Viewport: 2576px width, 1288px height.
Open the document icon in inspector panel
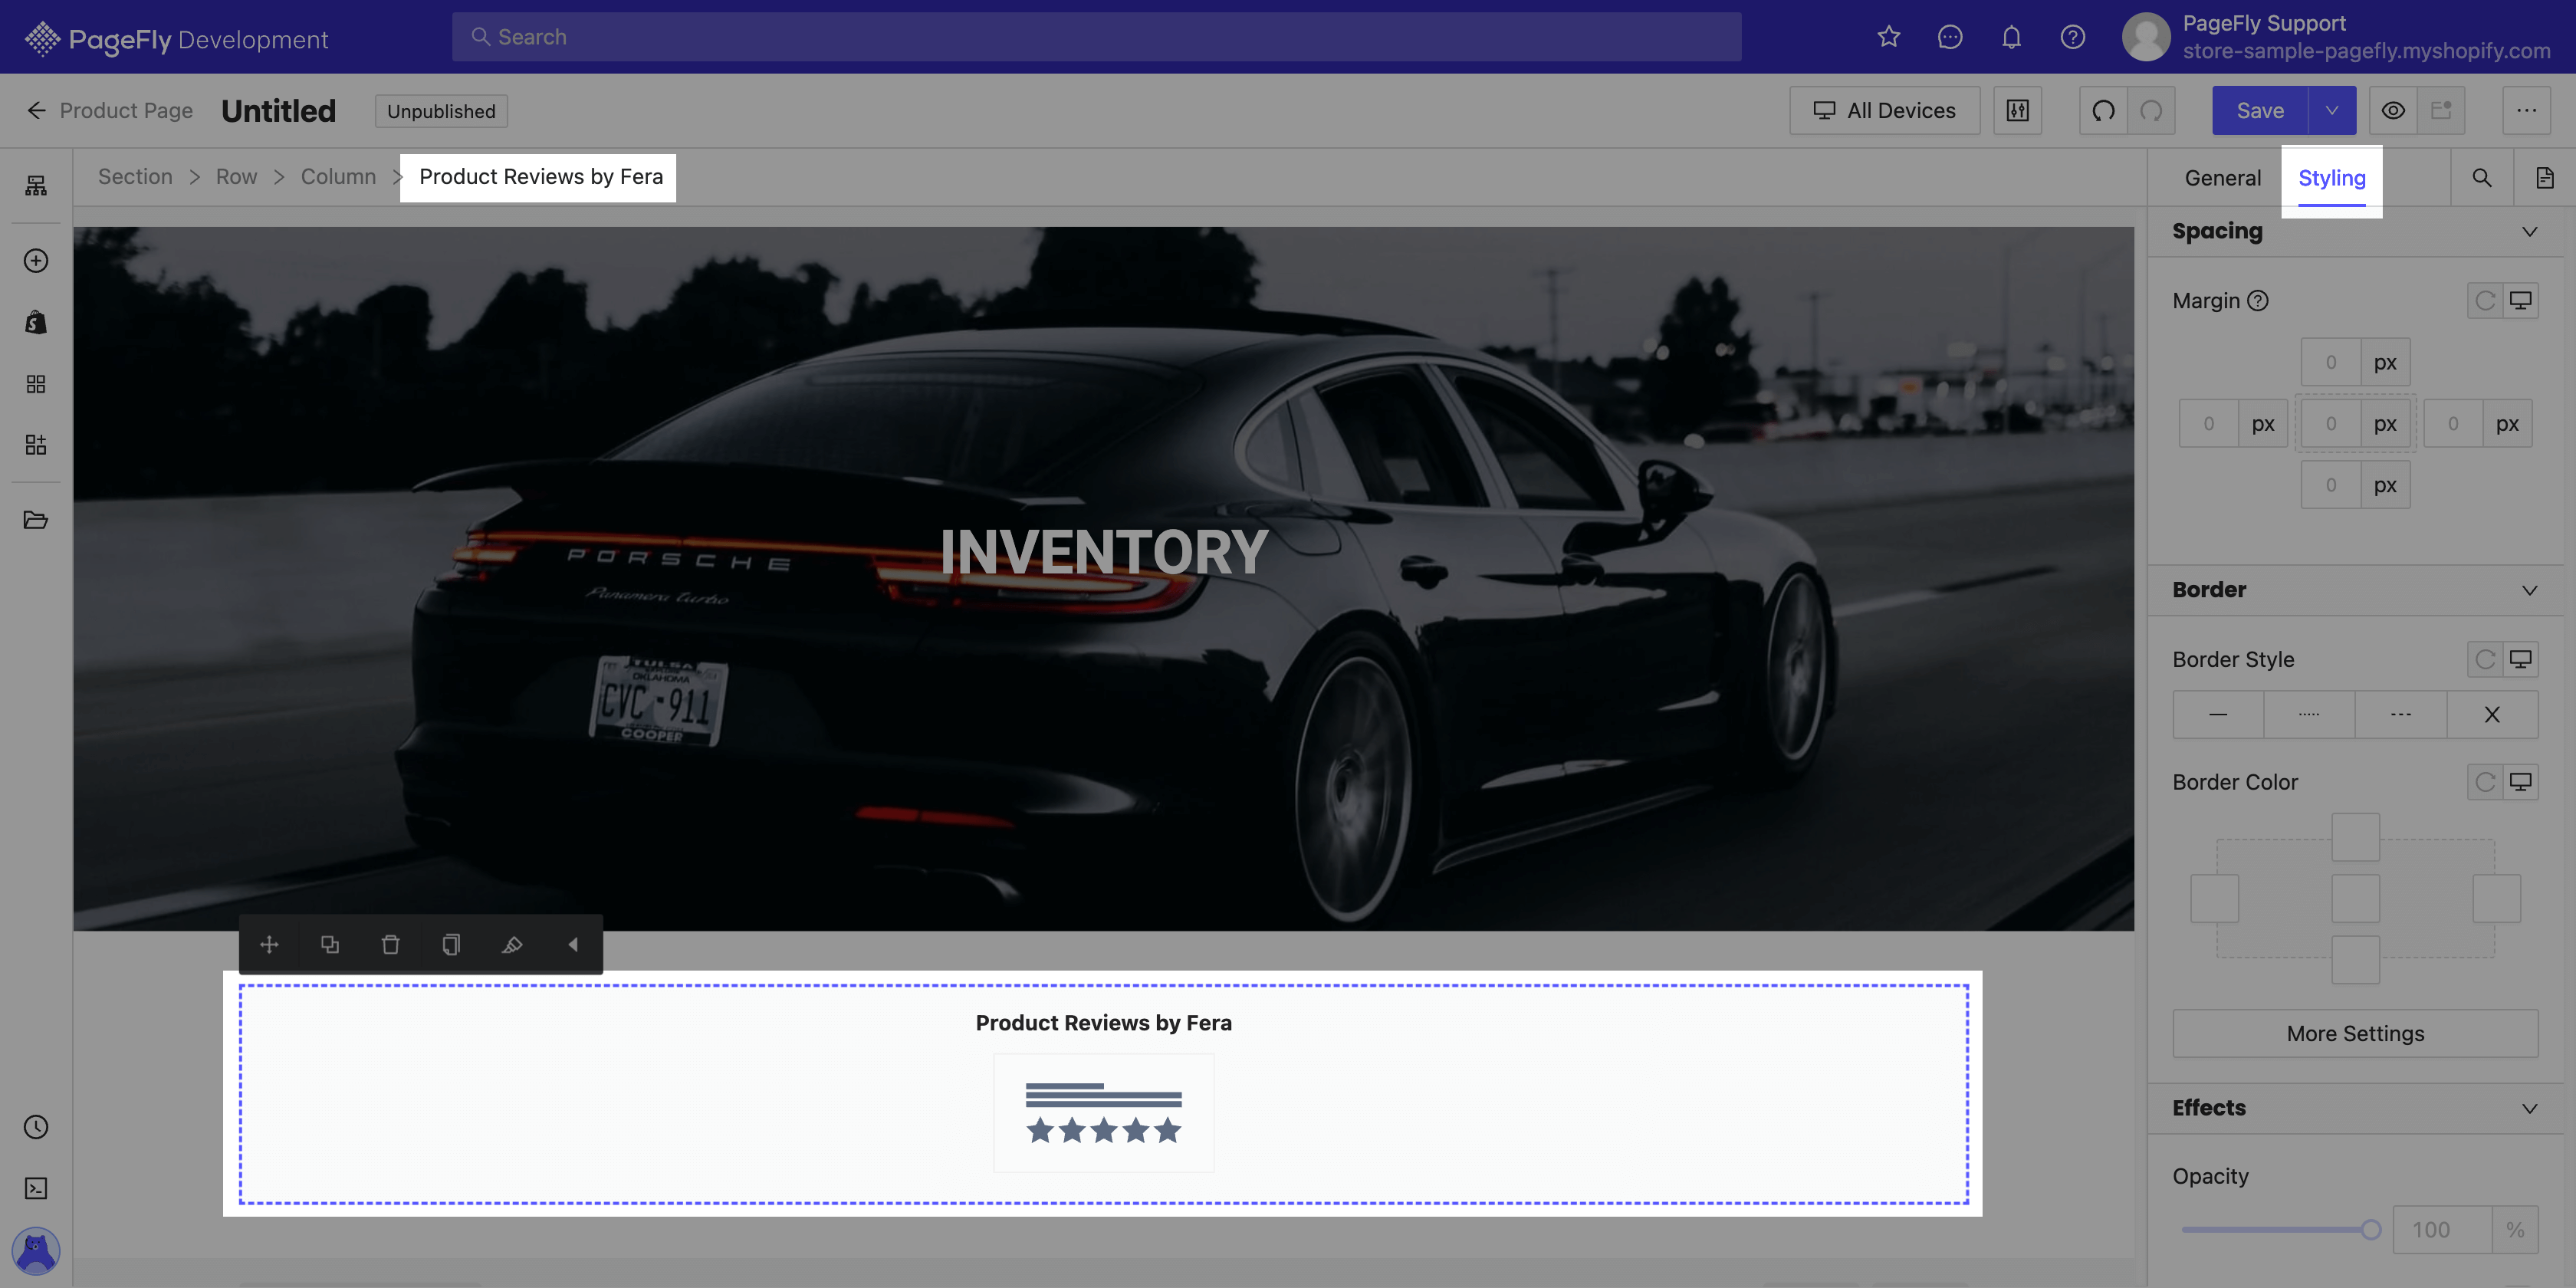[2545, 177]
